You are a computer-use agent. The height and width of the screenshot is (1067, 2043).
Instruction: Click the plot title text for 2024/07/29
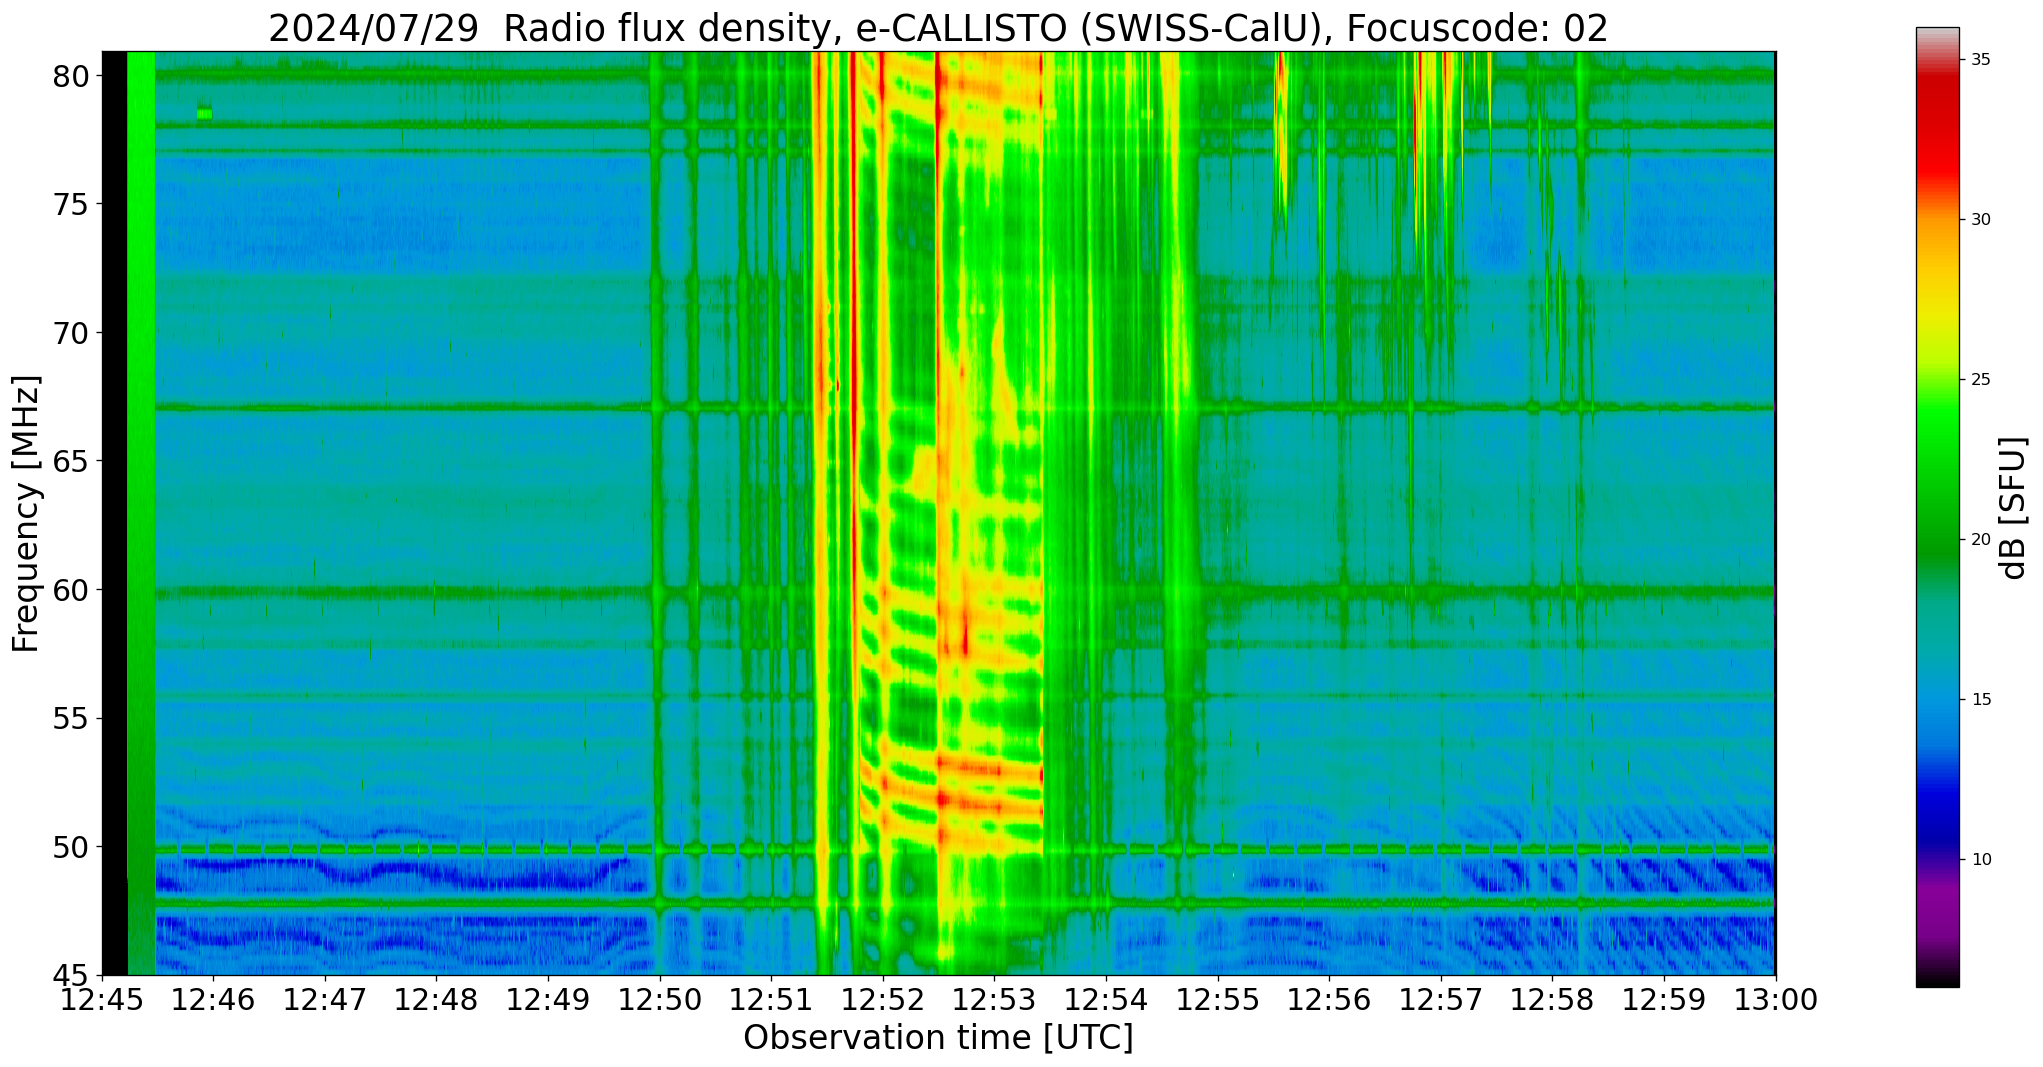click(938, 28)
